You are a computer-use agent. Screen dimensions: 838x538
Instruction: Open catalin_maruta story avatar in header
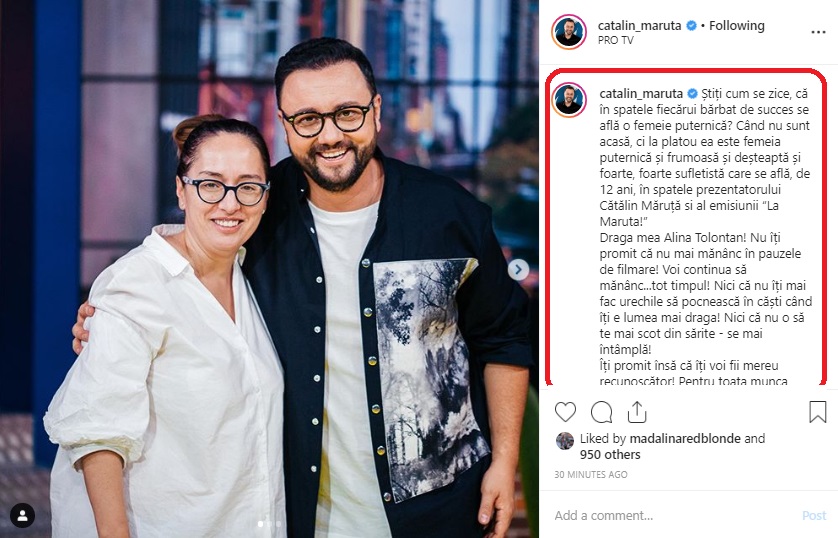(x=569, y=32)
